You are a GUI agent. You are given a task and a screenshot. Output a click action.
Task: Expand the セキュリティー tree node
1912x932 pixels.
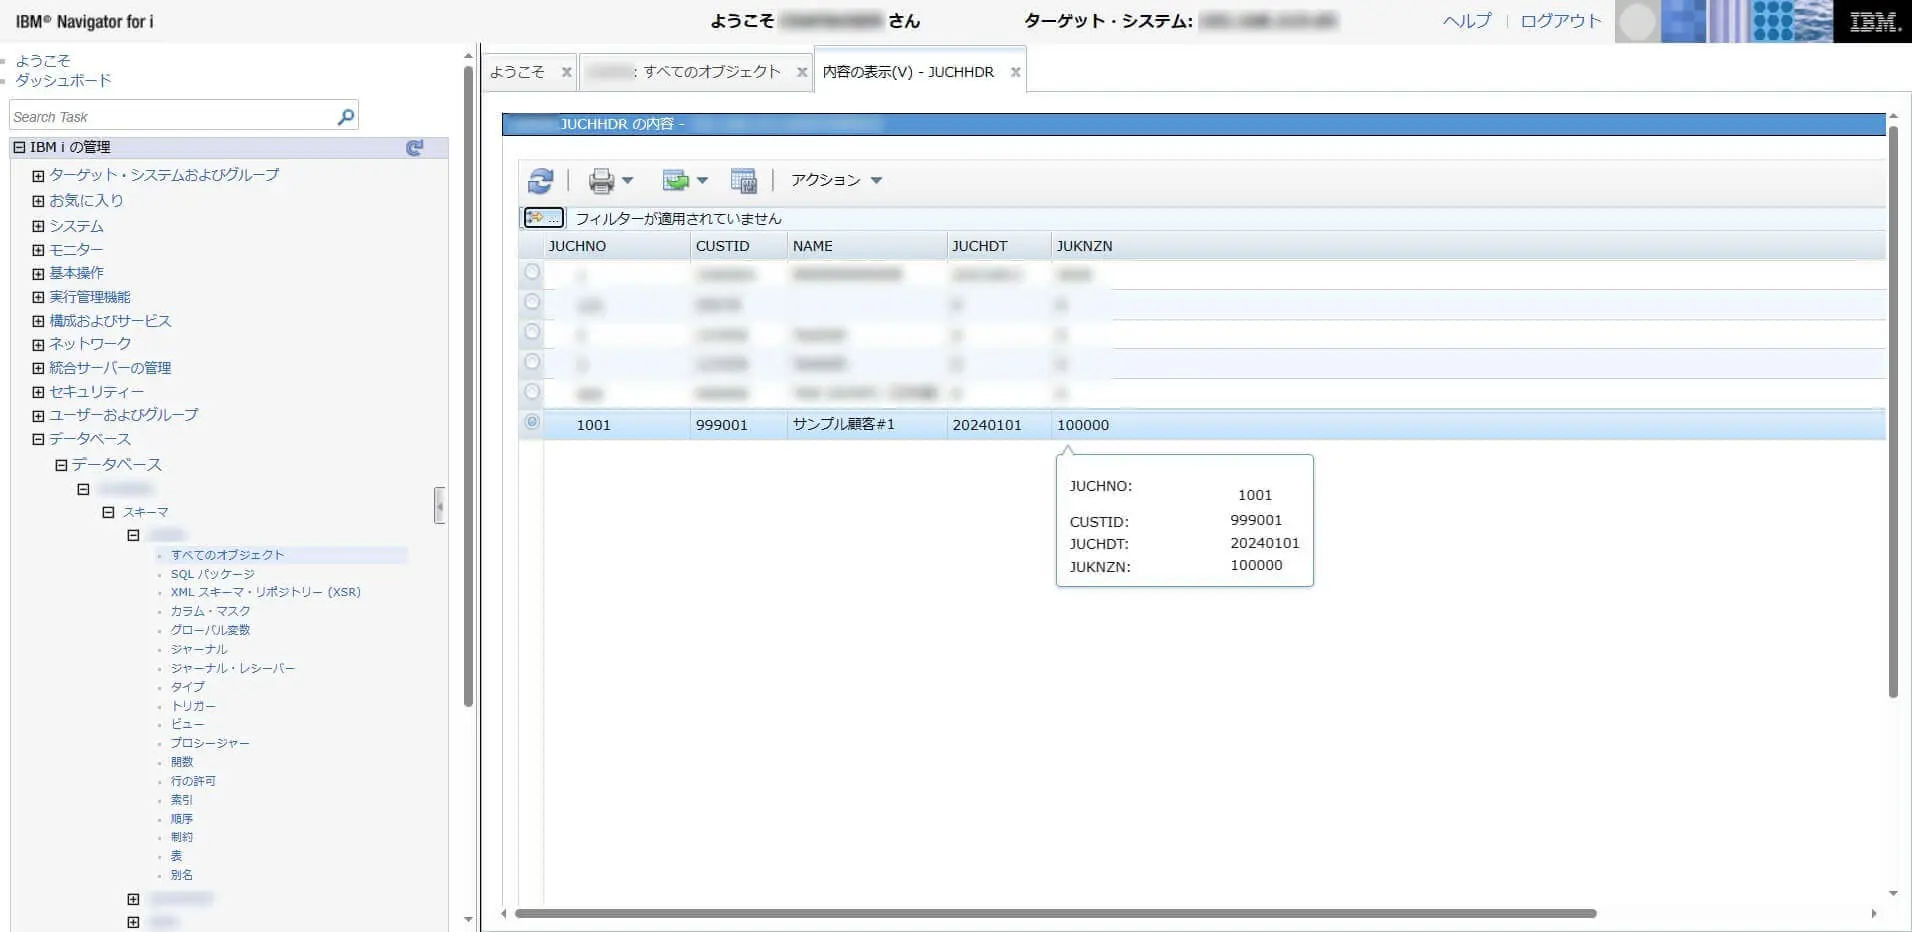38,392
